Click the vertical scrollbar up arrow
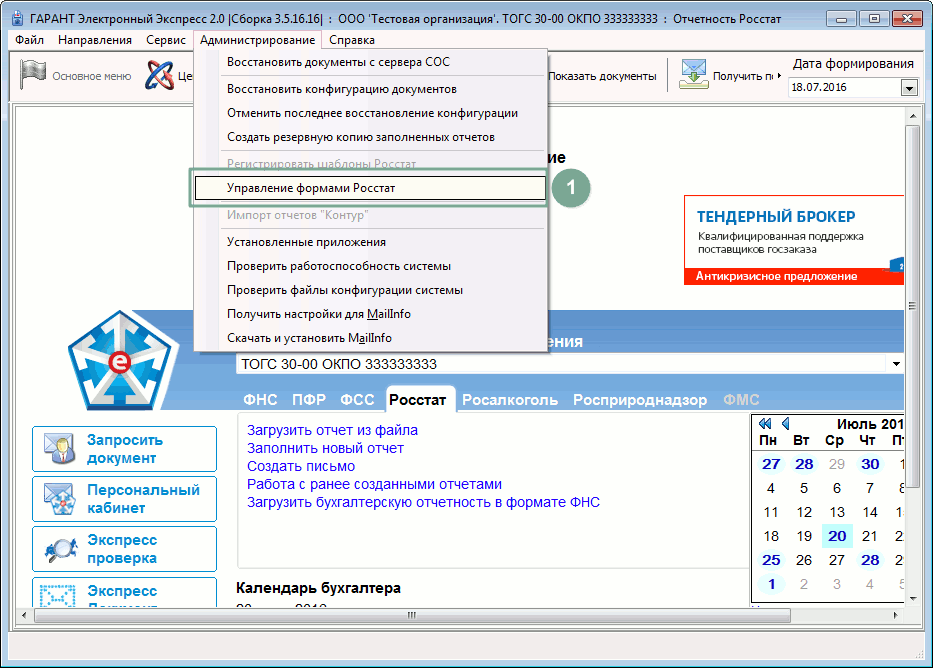933x668 pixels. click(x=912, y=115)
